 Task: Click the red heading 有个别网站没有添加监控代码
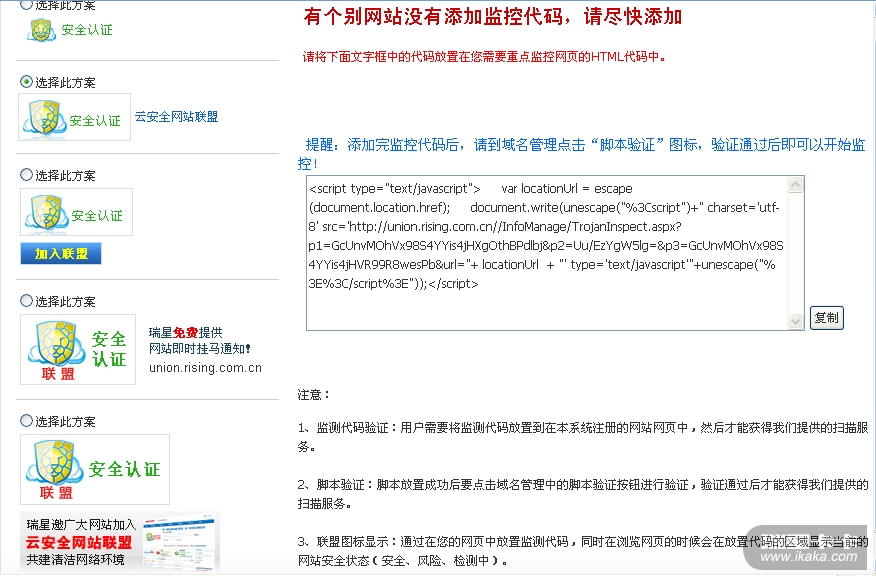pyautogui.click(x=493, y=17)
